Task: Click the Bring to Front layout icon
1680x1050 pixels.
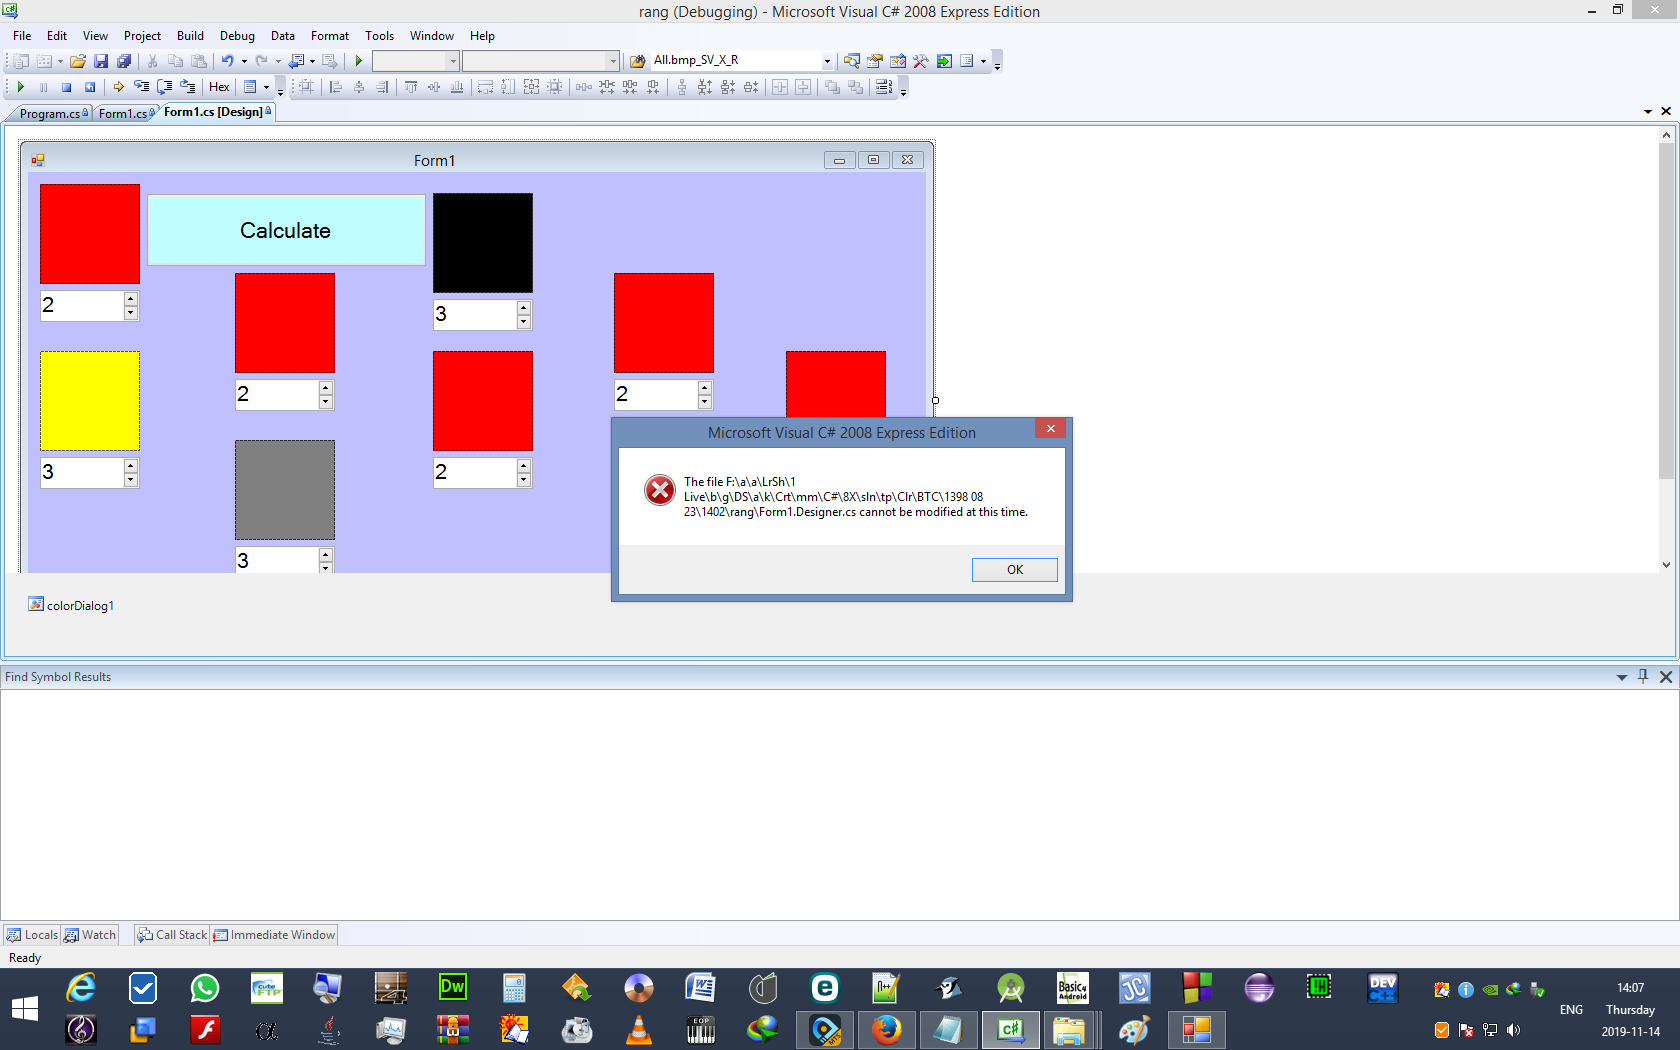Action: tap(832, 87)
